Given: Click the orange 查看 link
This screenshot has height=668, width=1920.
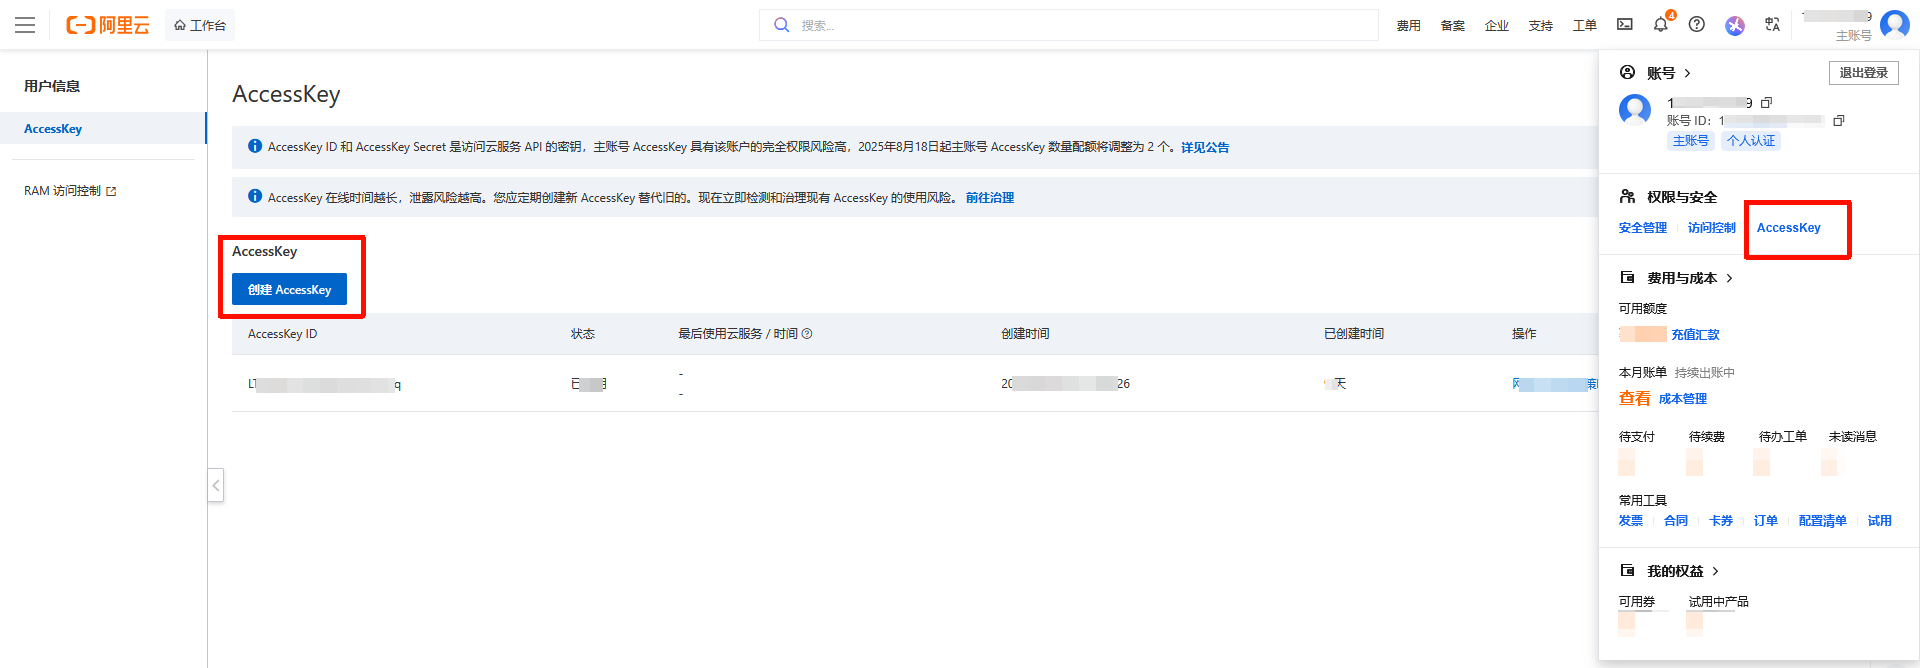Looking at the screenshot, I should (1635, 398).
